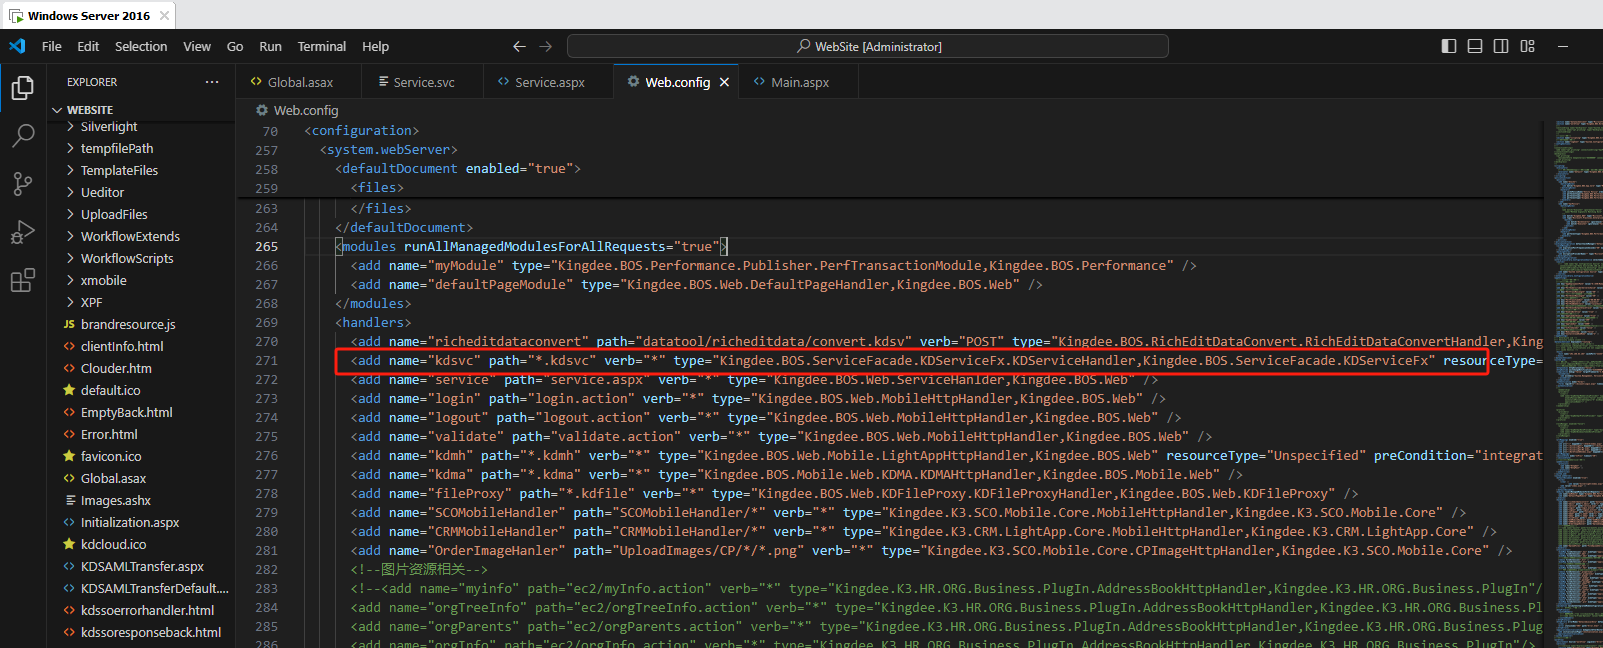Viewport: 1603px width, 648px height.
Task: Click the gear icon in Web.config breadcrumb
Action: 262,110
